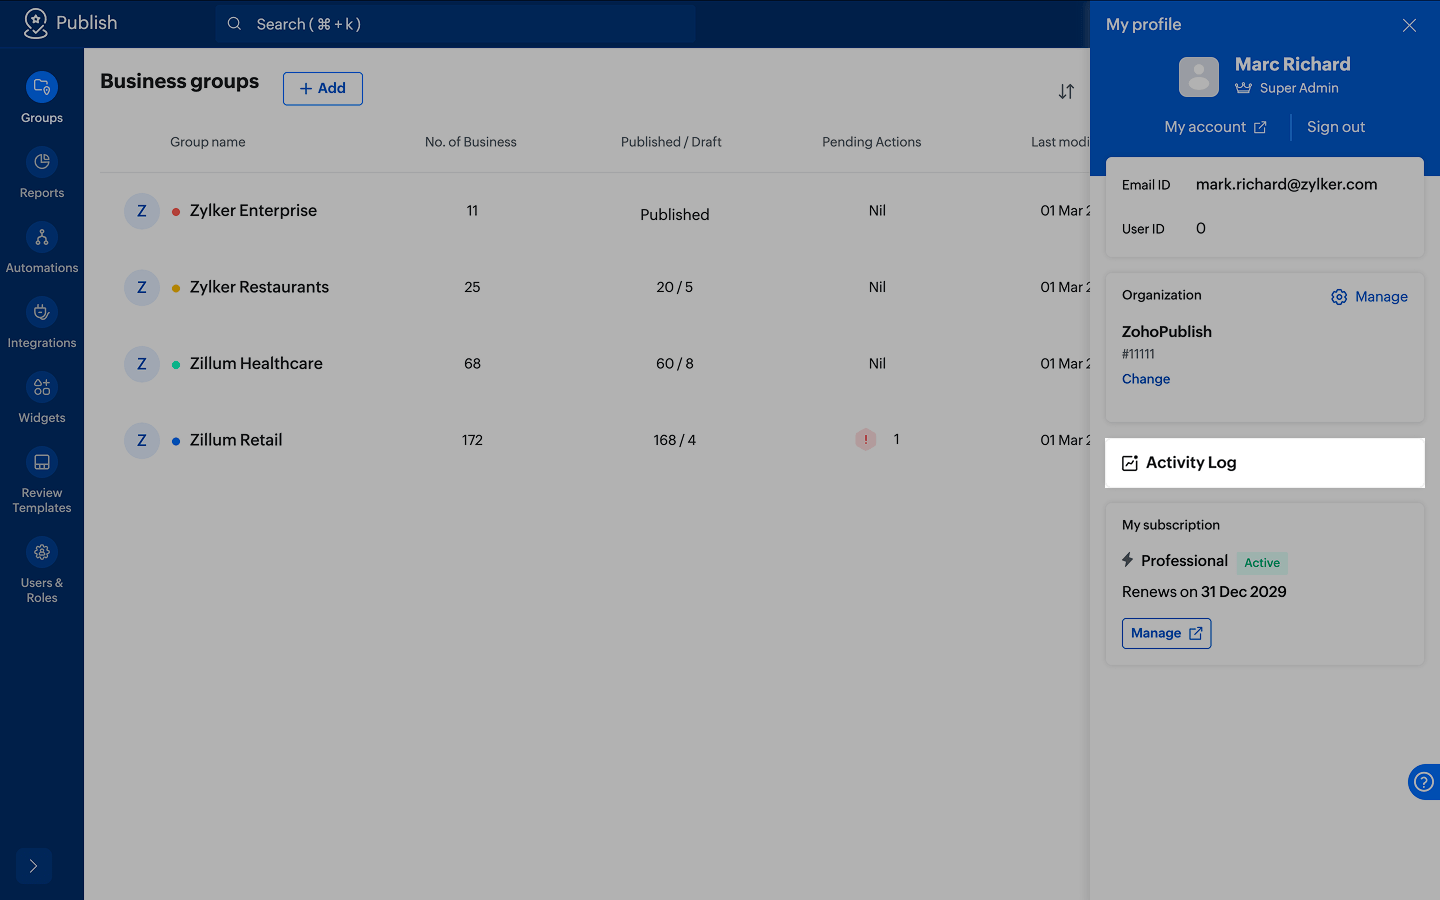Open the Zylker Restaurants group
The width and height of the screenshot is (1440, 900).
[259, 287]
